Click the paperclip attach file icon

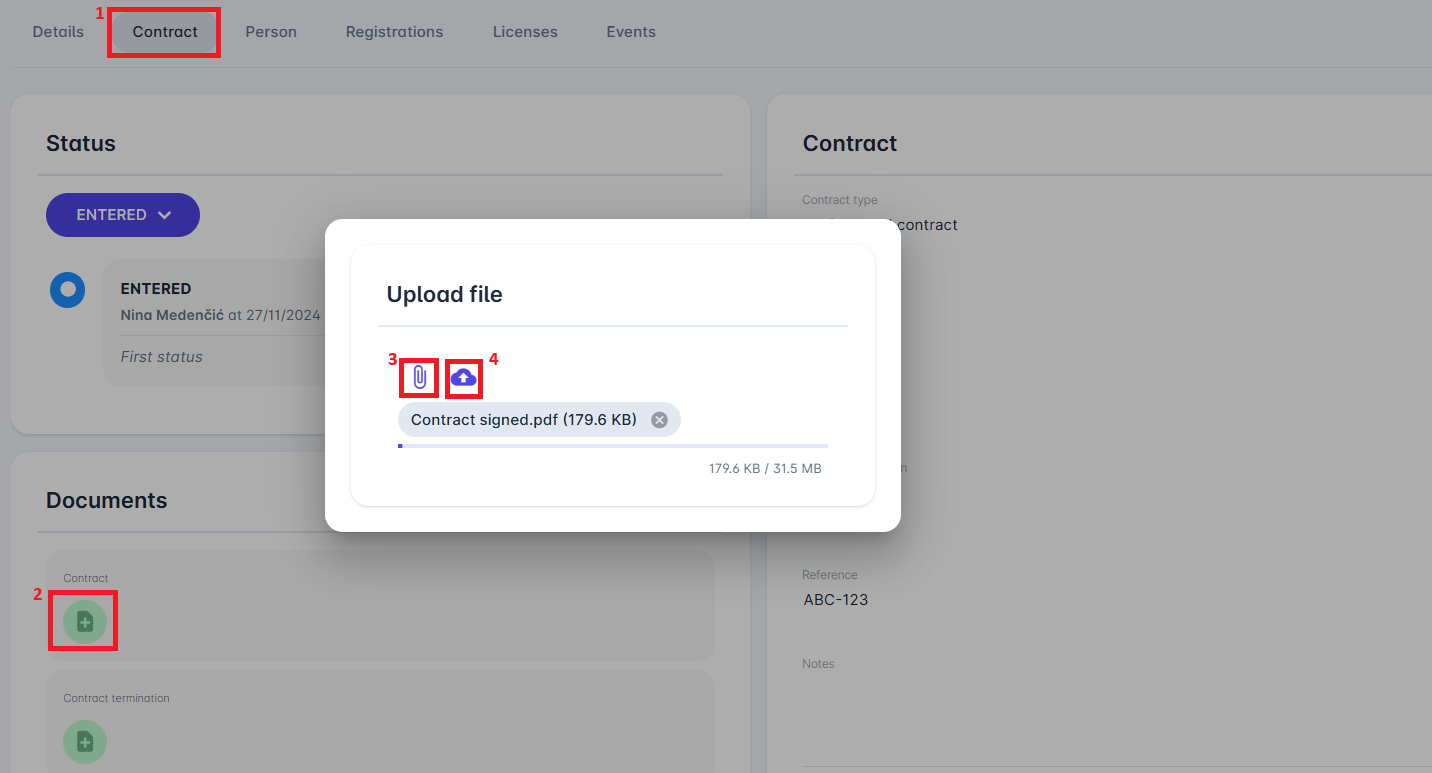[x=420, y=377]
